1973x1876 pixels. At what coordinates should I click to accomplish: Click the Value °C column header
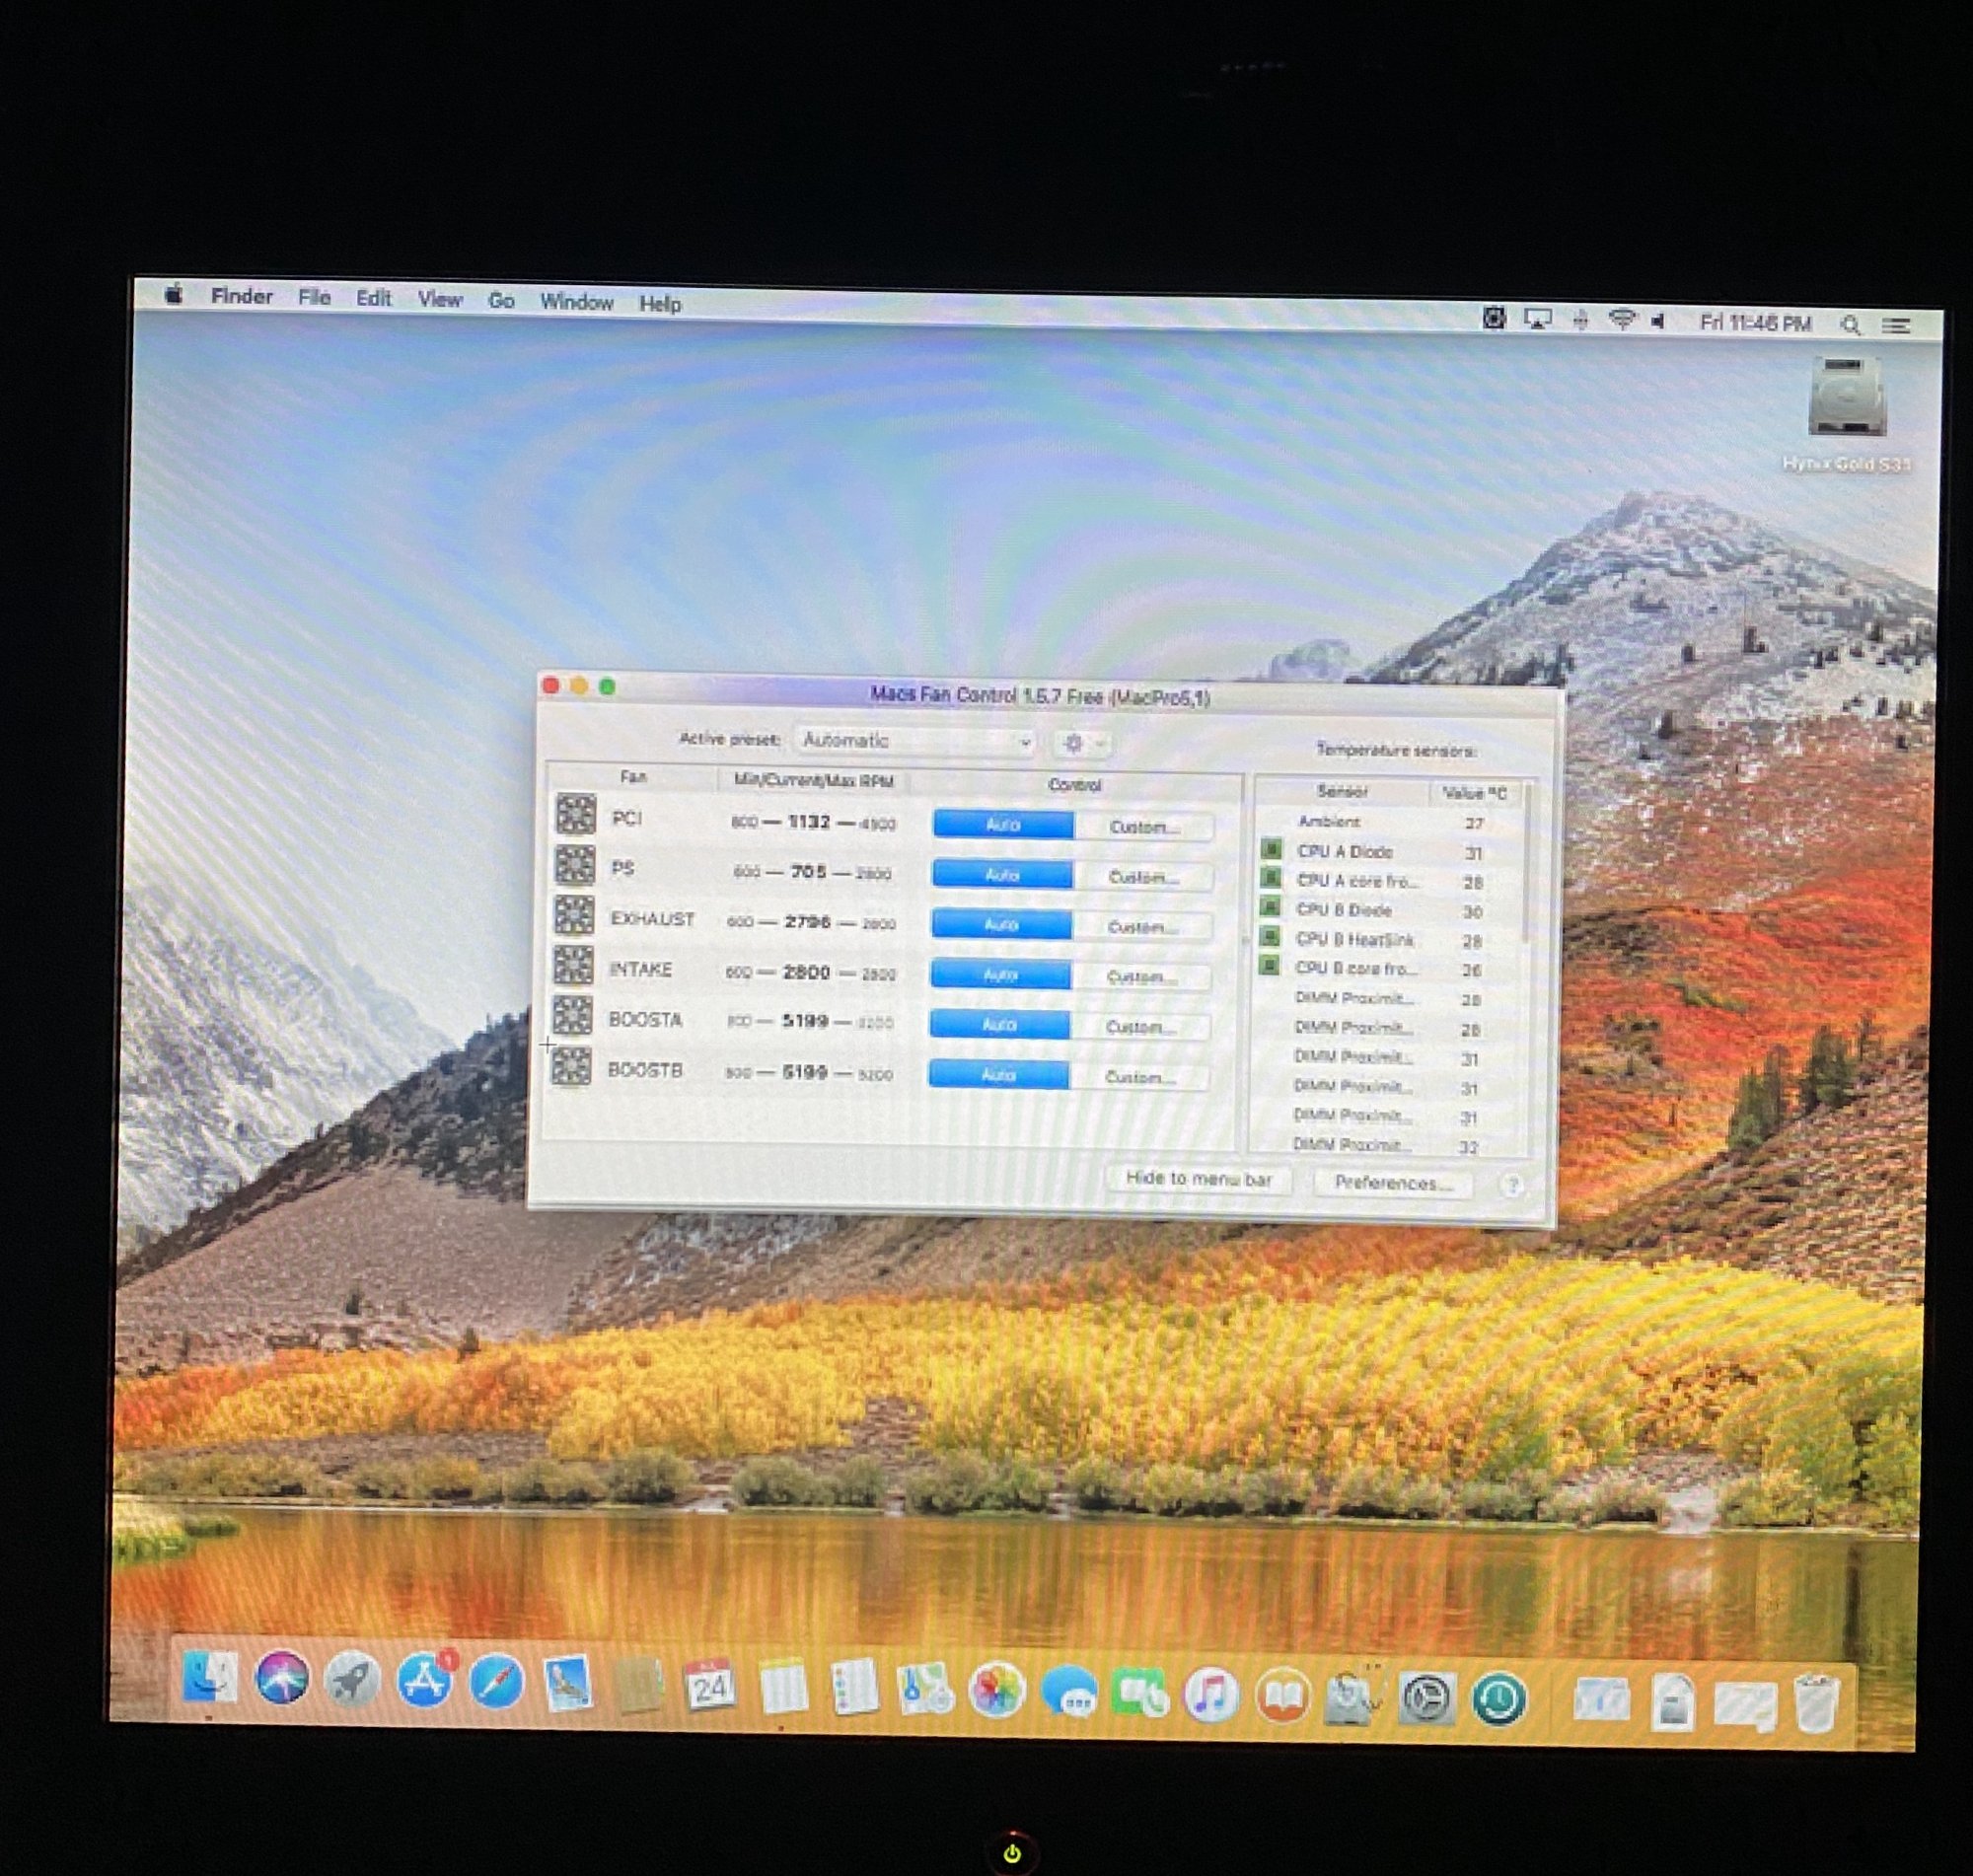click(1474, 793)
